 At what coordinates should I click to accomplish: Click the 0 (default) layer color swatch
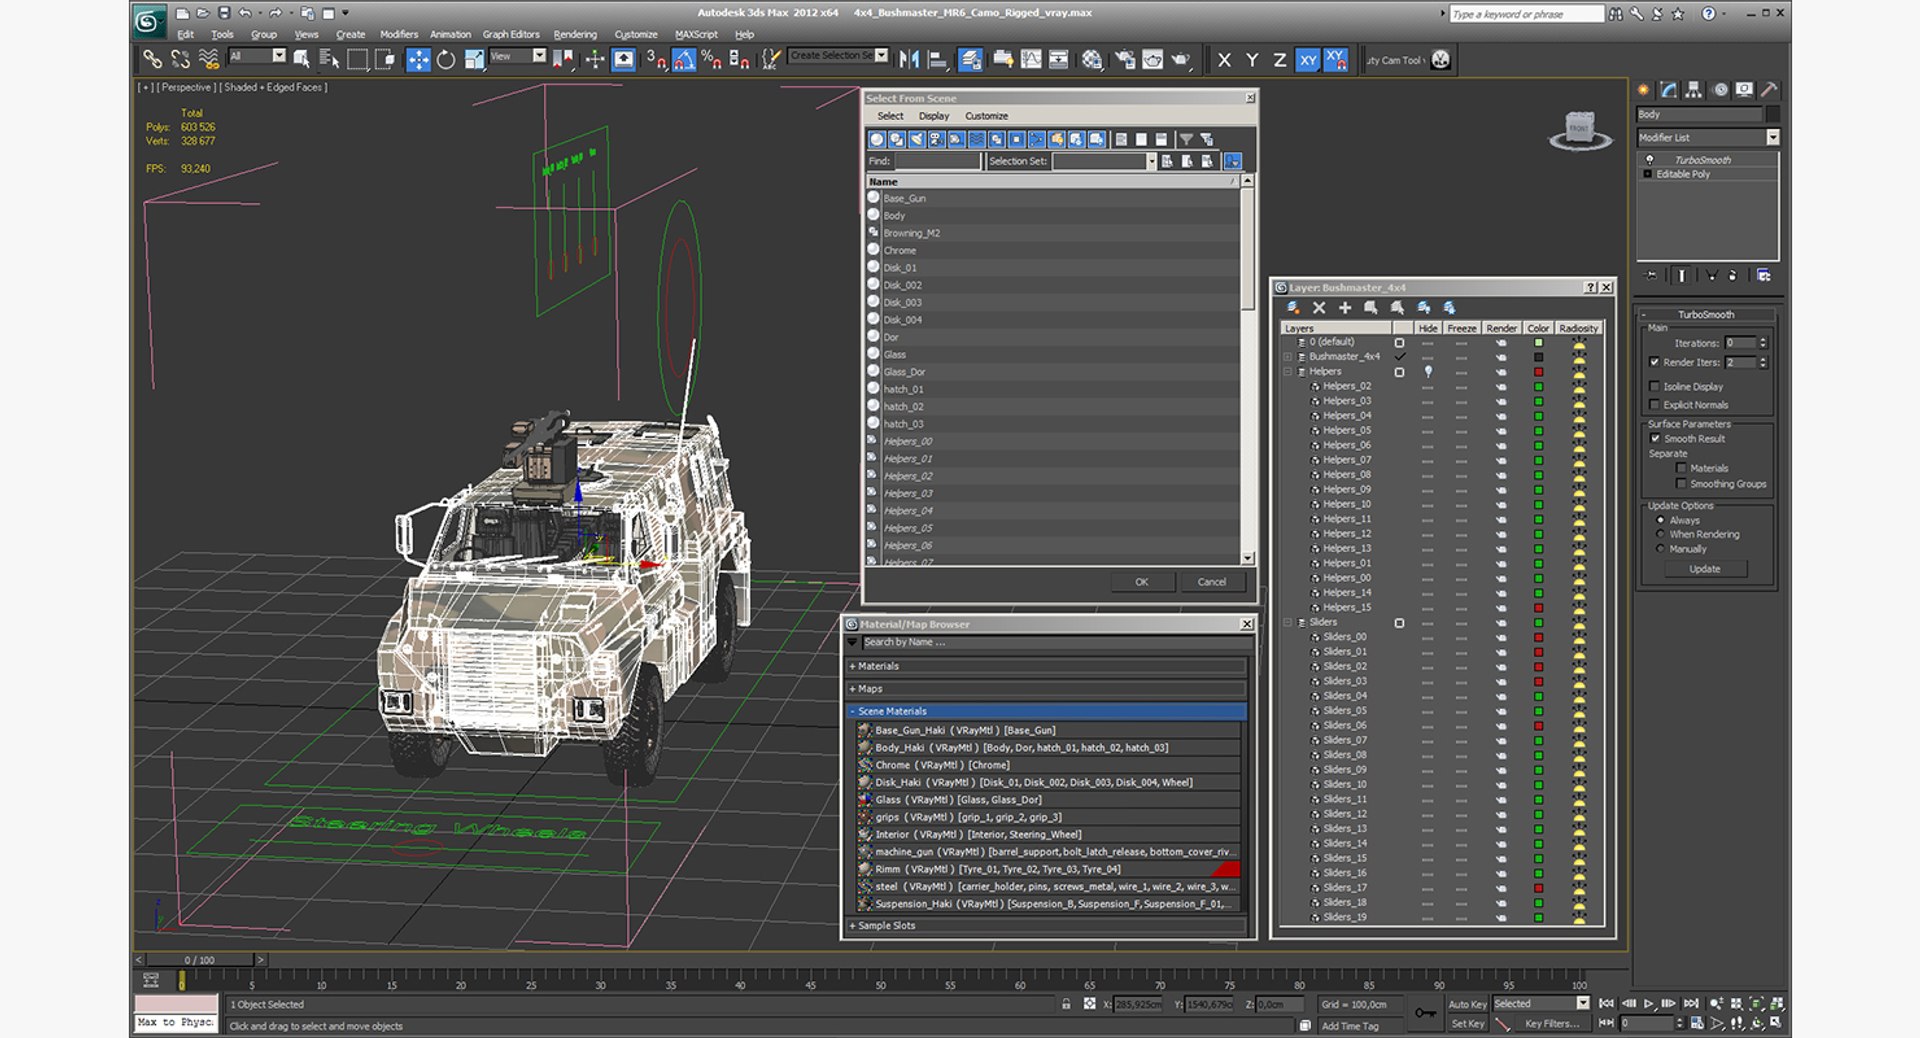(x=1539, y=343)
